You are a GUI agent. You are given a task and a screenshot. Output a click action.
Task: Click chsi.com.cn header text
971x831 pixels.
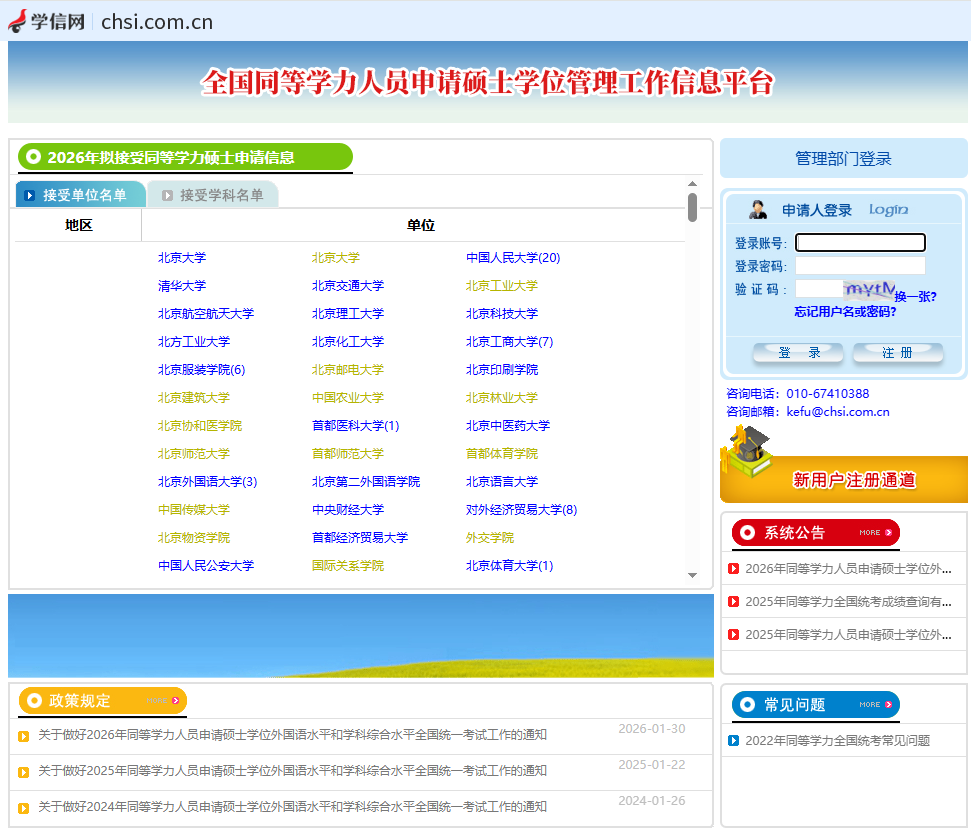[157, 22]
